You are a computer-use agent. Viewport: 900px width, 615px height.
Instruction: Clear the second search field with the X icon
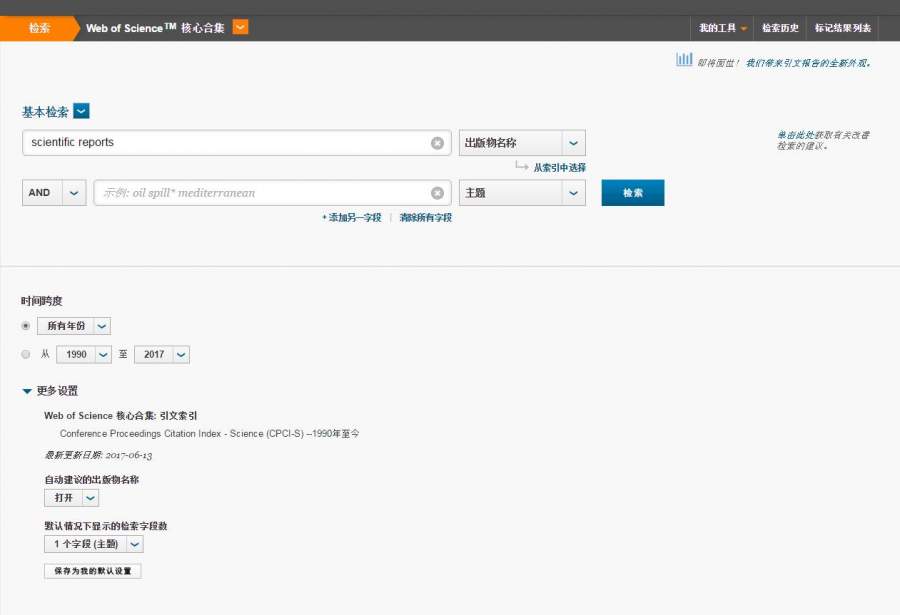click(437, 193)
